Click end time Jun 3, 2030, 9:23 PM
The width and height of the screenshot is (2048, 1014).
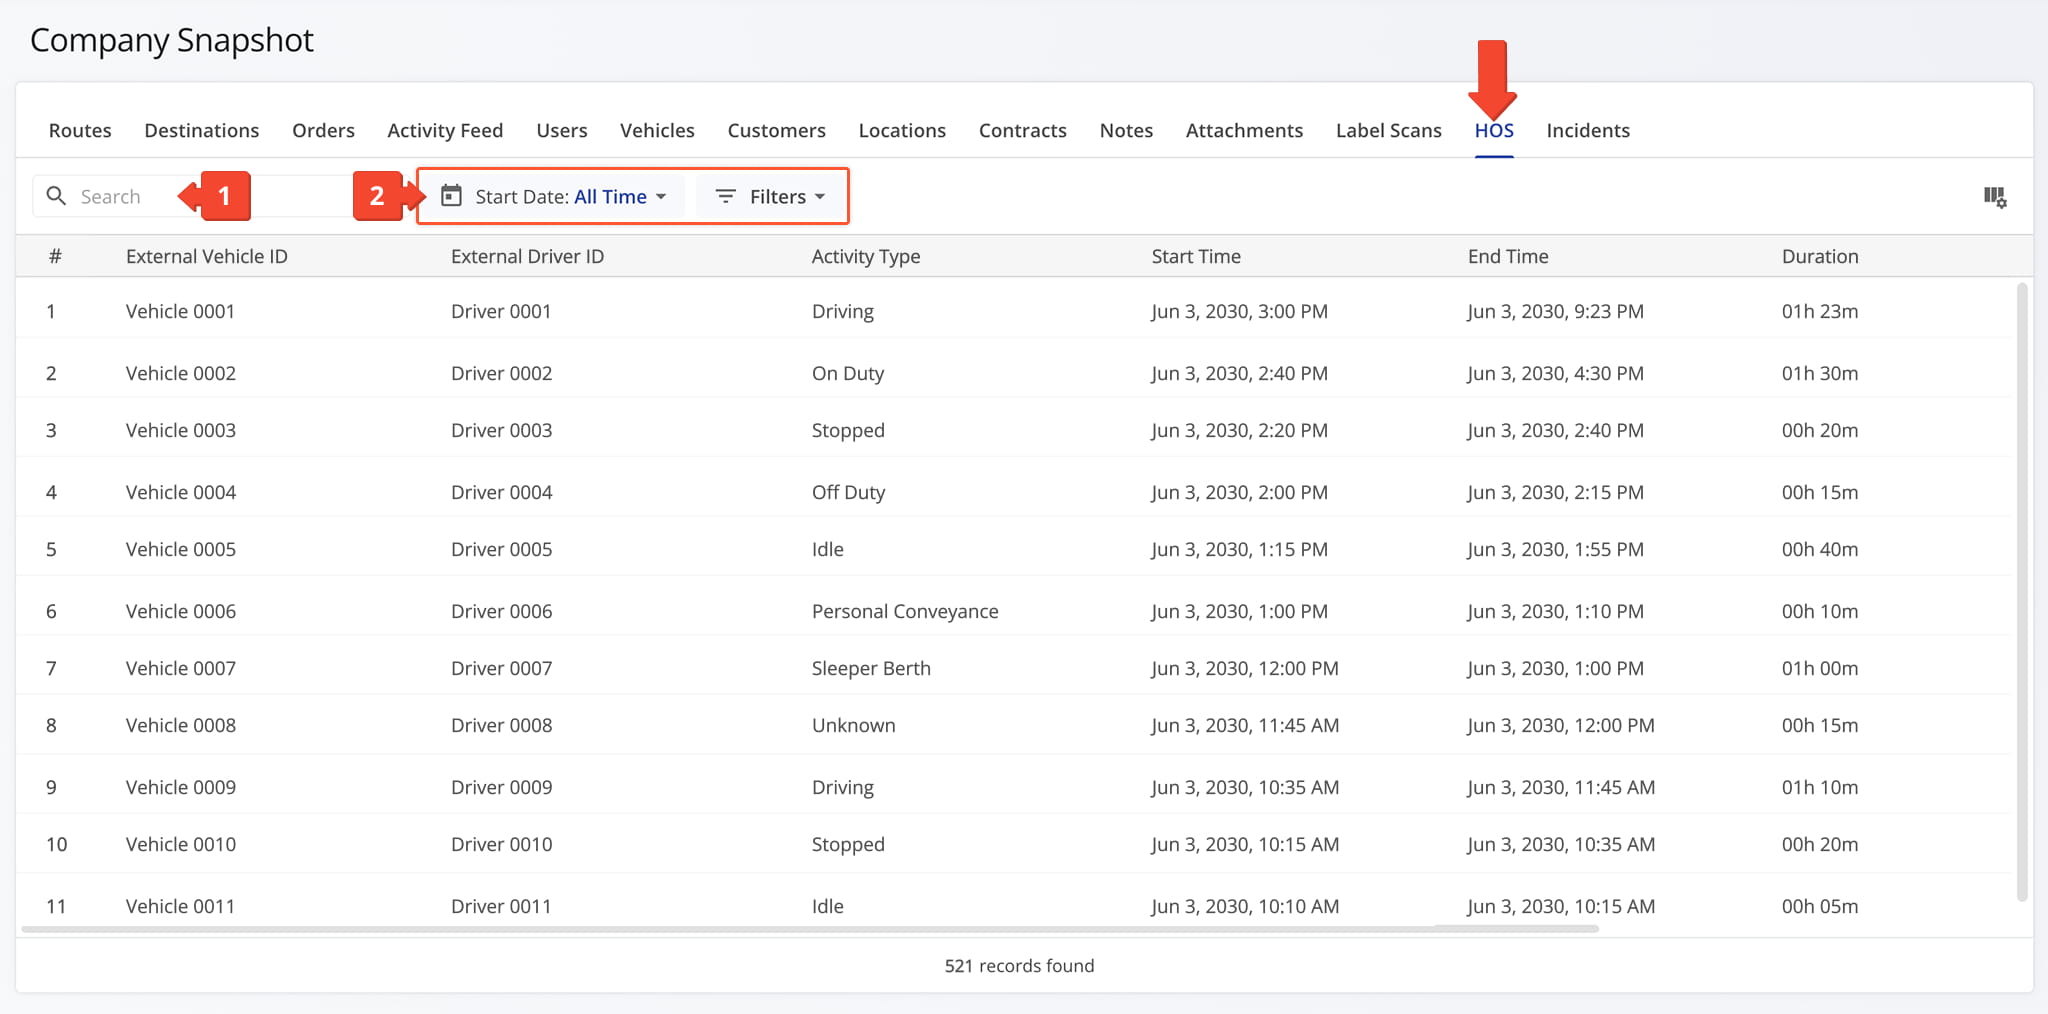coord(1555,311)
